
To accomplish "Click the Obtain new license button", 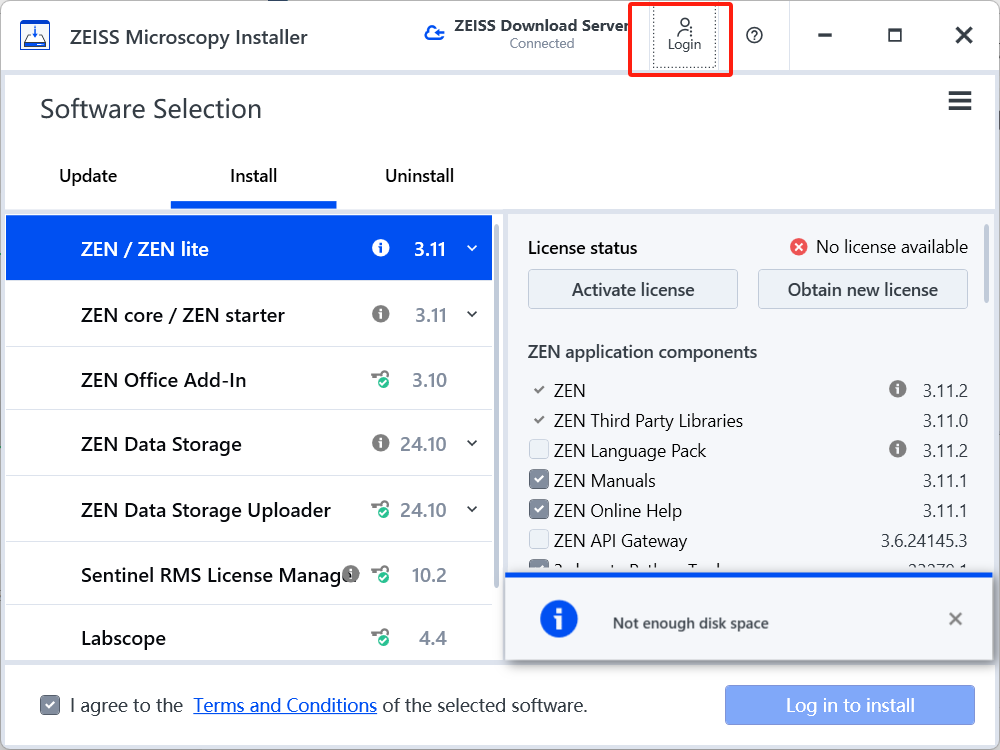I will 862,289.
